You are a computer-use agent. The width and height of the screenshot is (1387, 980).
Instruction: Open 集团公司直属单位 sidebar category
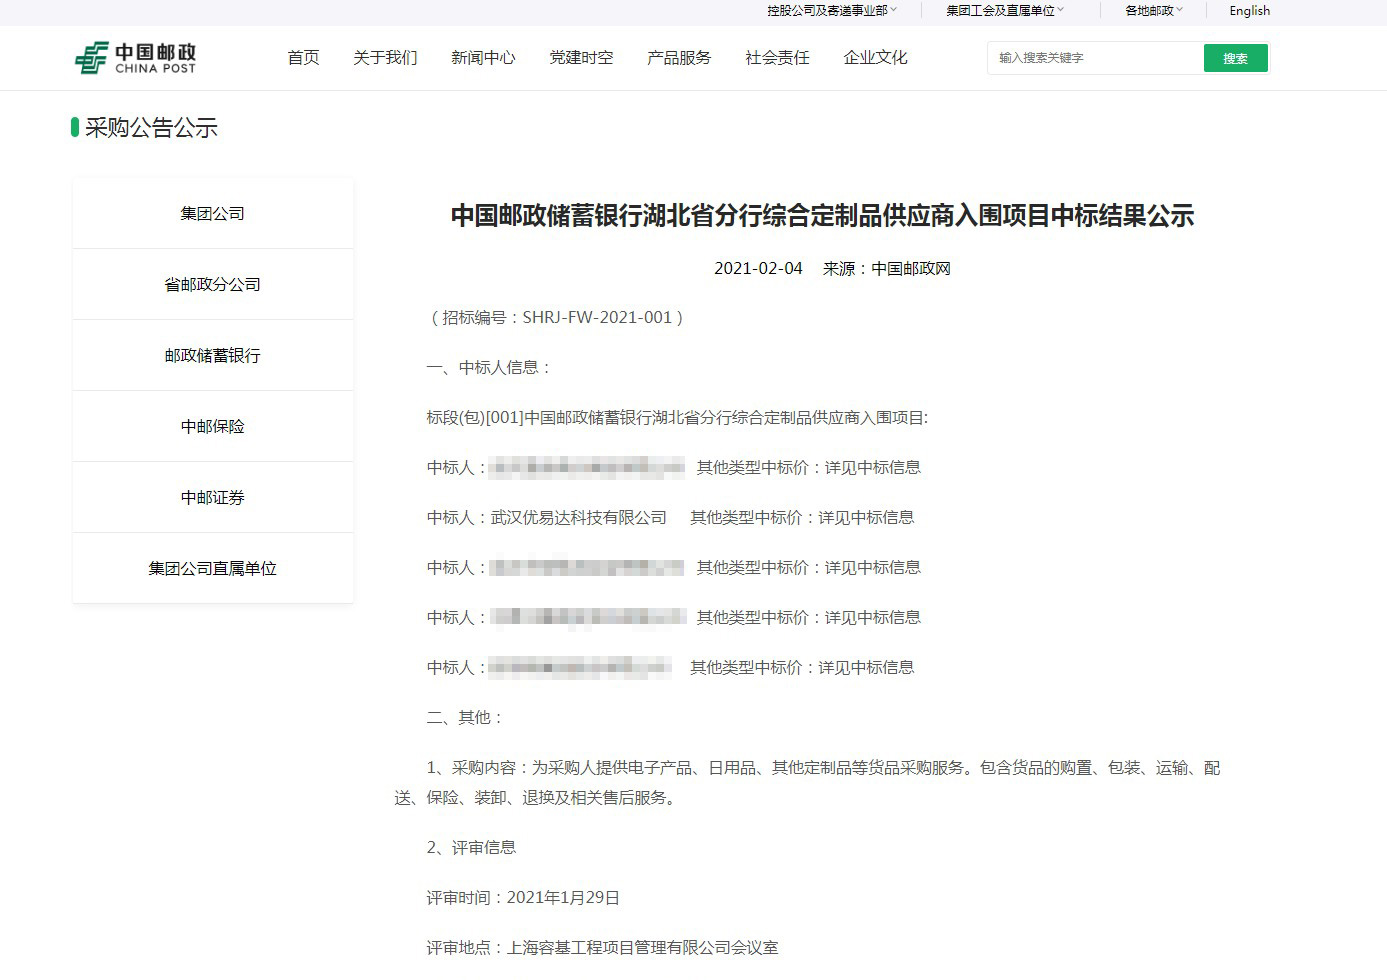tap(213, 569)
